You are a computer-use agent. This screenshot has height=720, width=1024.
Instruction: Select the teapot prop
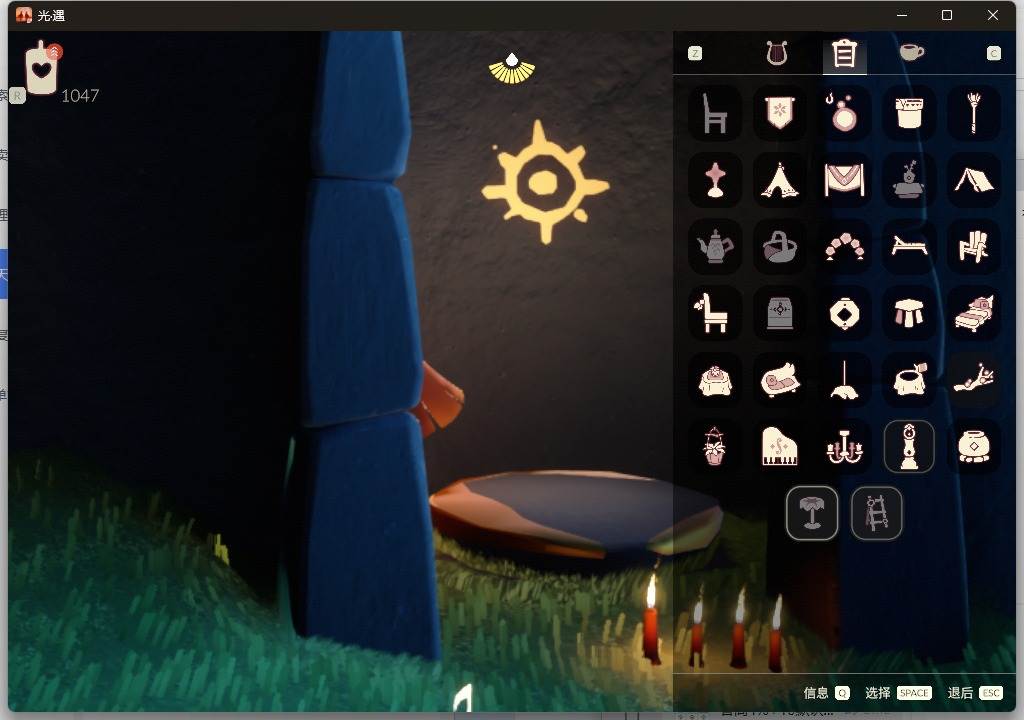[715, 246]
